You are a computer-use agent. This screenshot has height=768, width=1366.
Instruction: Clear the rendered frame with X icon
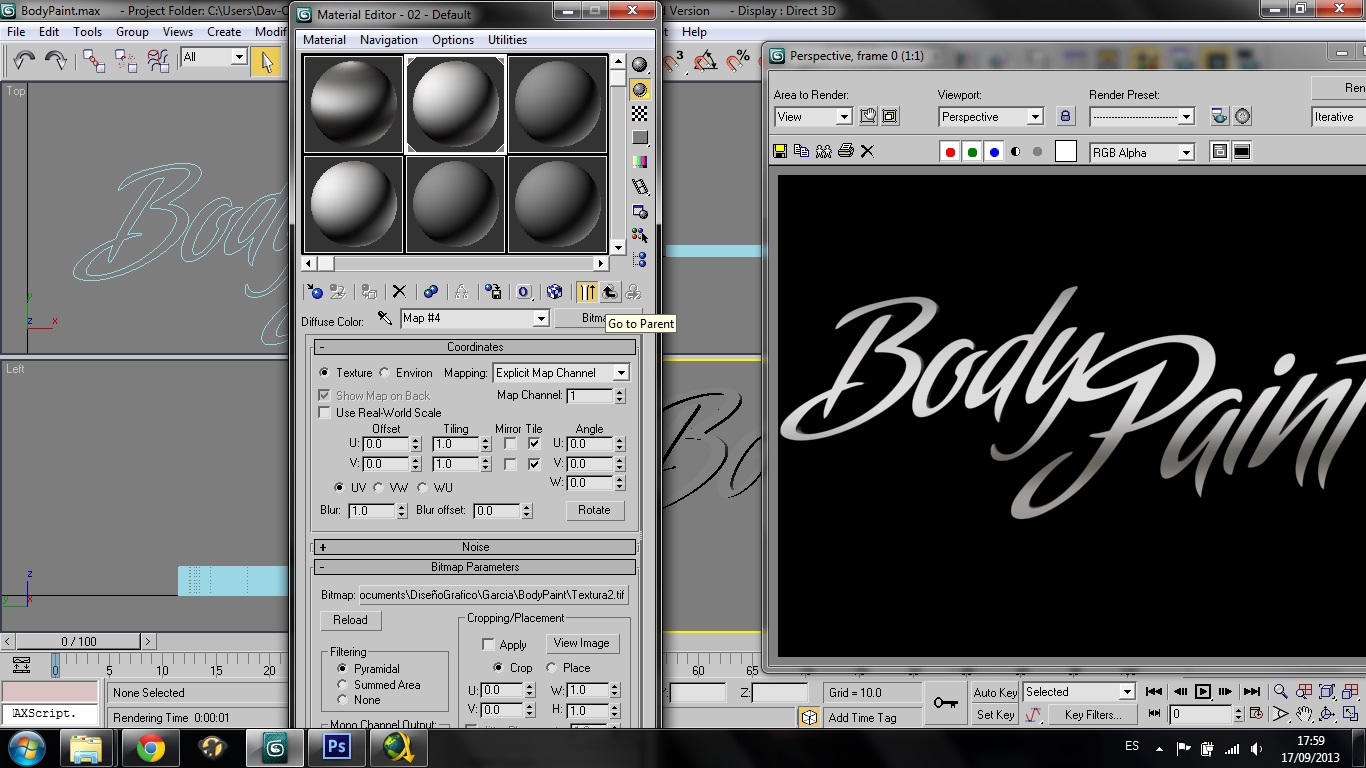pos(867,152)
